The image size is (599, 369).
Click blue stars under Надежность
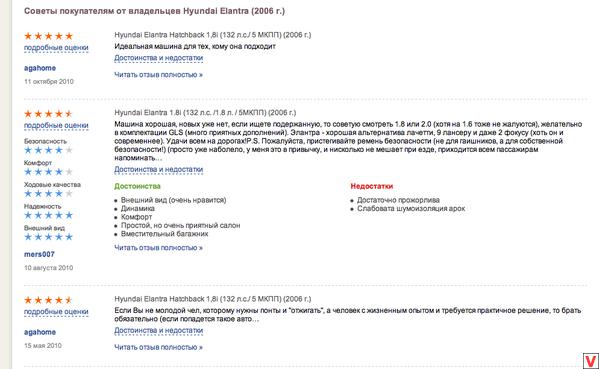(49, 215)
